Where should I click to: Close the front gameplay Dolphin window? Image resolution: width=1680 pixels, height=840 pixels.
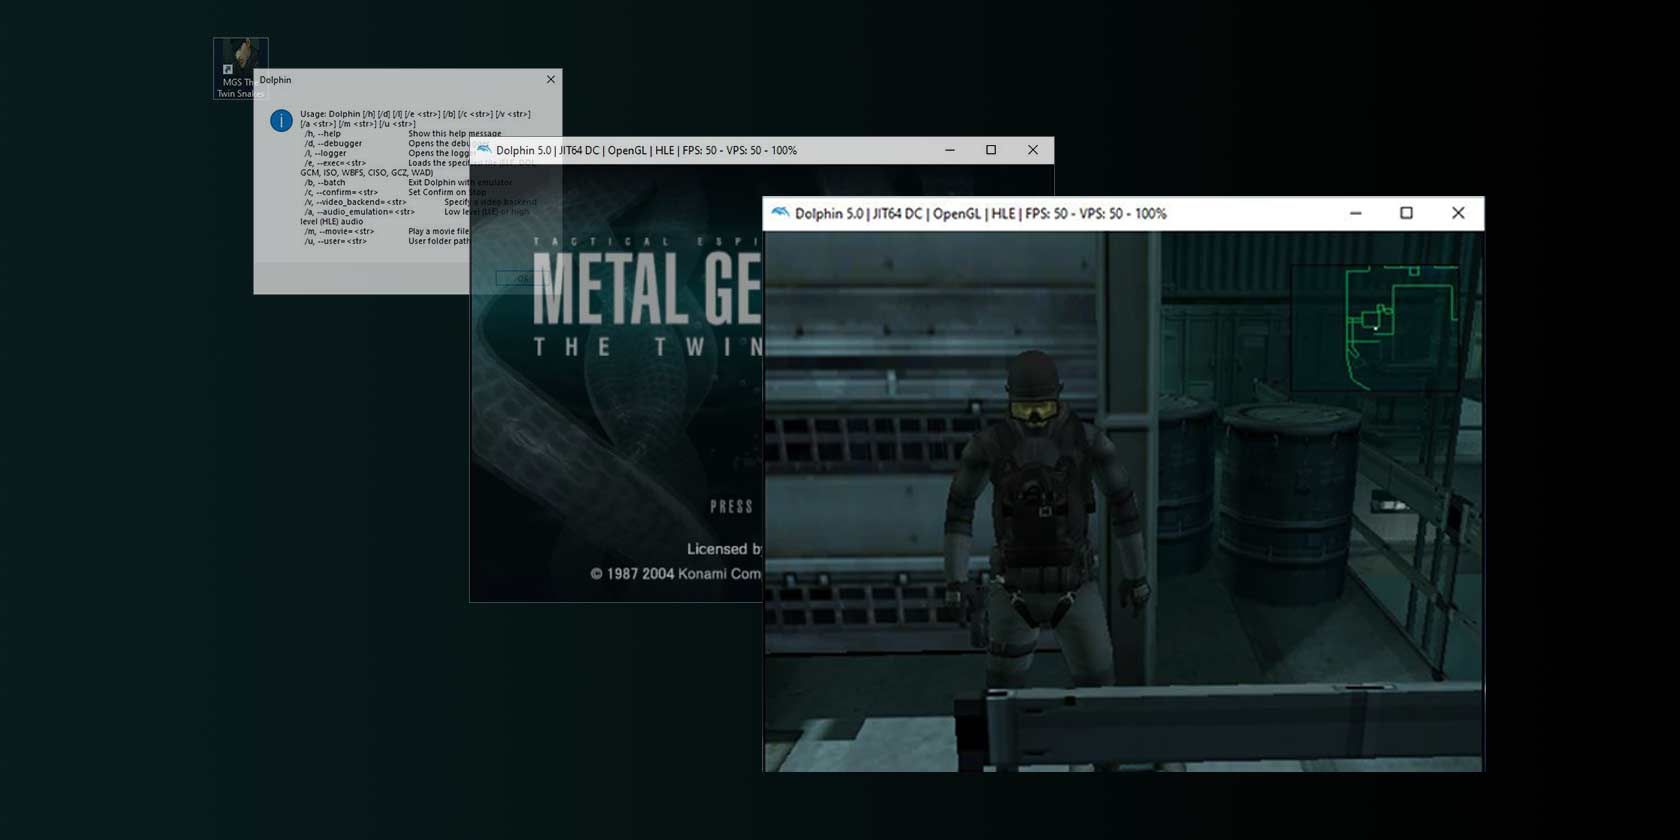[x=1458, y=213]
